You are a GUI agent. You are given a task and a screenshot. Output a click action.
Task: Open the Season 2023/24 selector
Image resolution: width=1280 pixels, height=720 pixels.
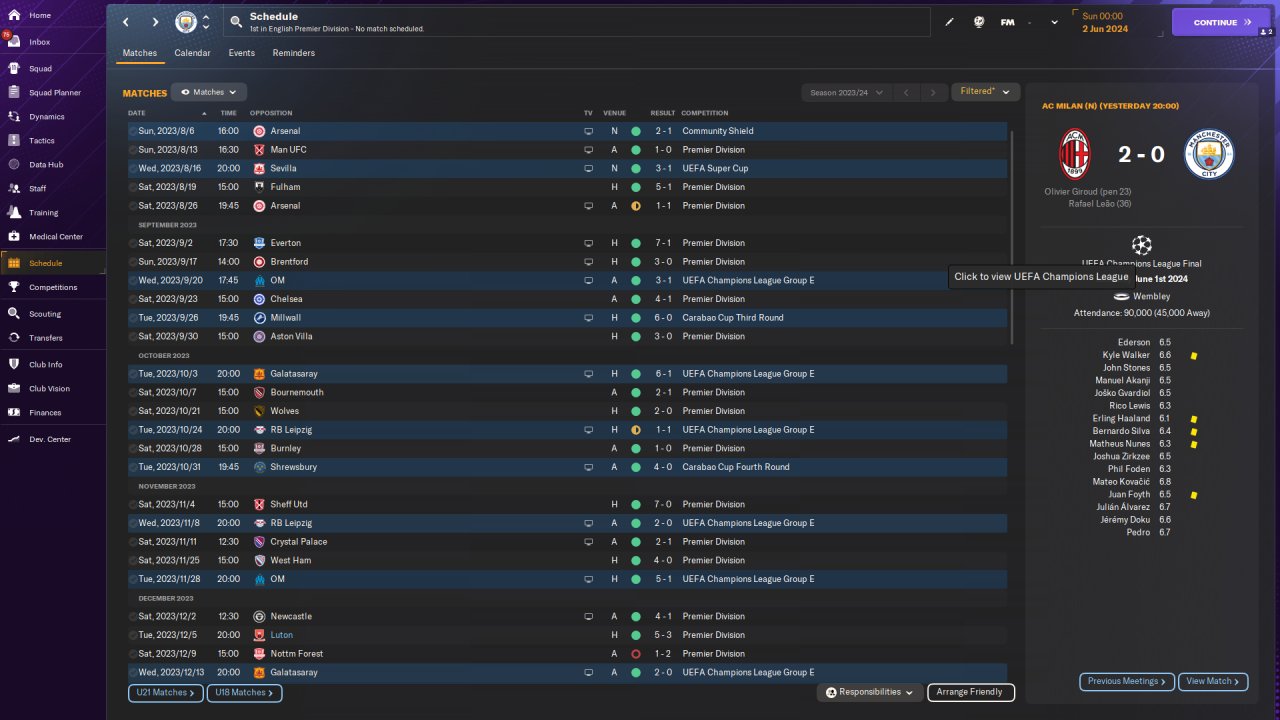(x=846, y=93)
